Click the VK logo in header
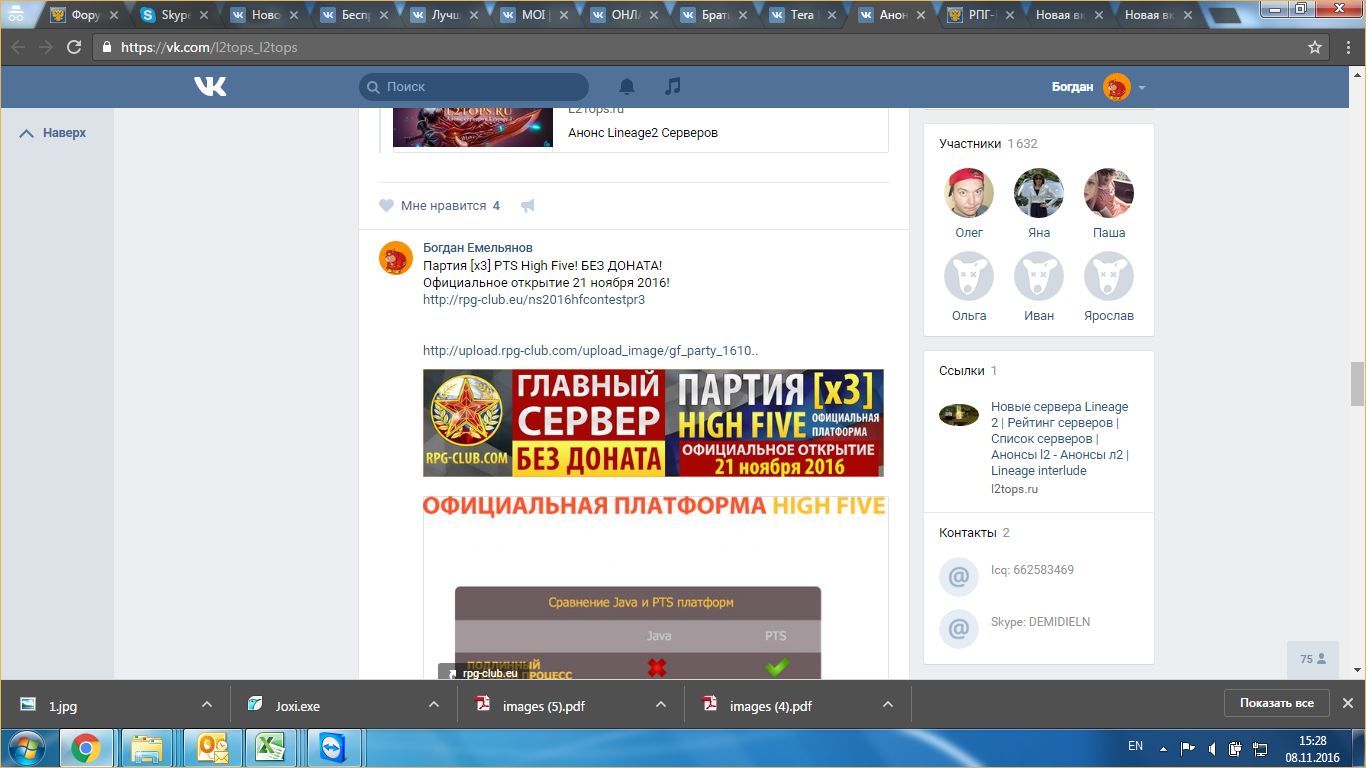 [210, 87]
